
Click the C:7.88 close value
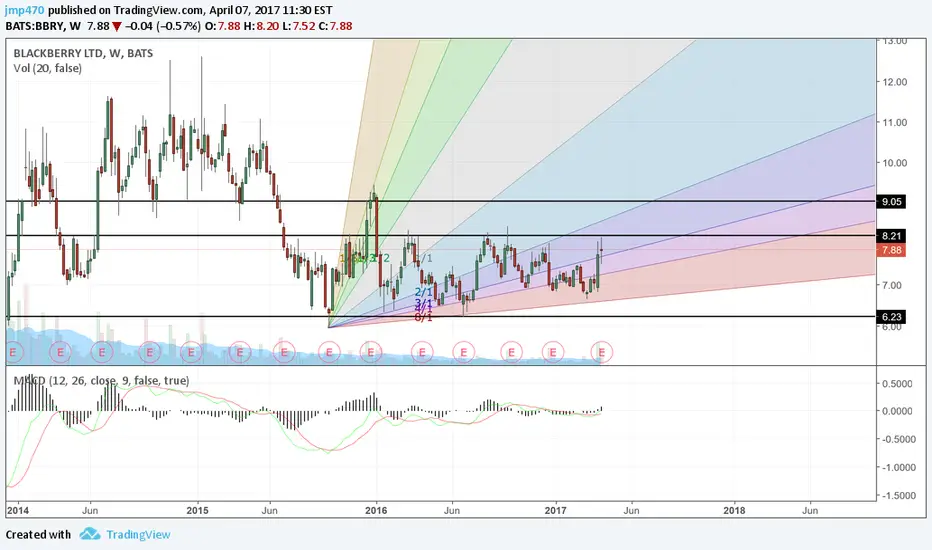click(x=335, y=26)
